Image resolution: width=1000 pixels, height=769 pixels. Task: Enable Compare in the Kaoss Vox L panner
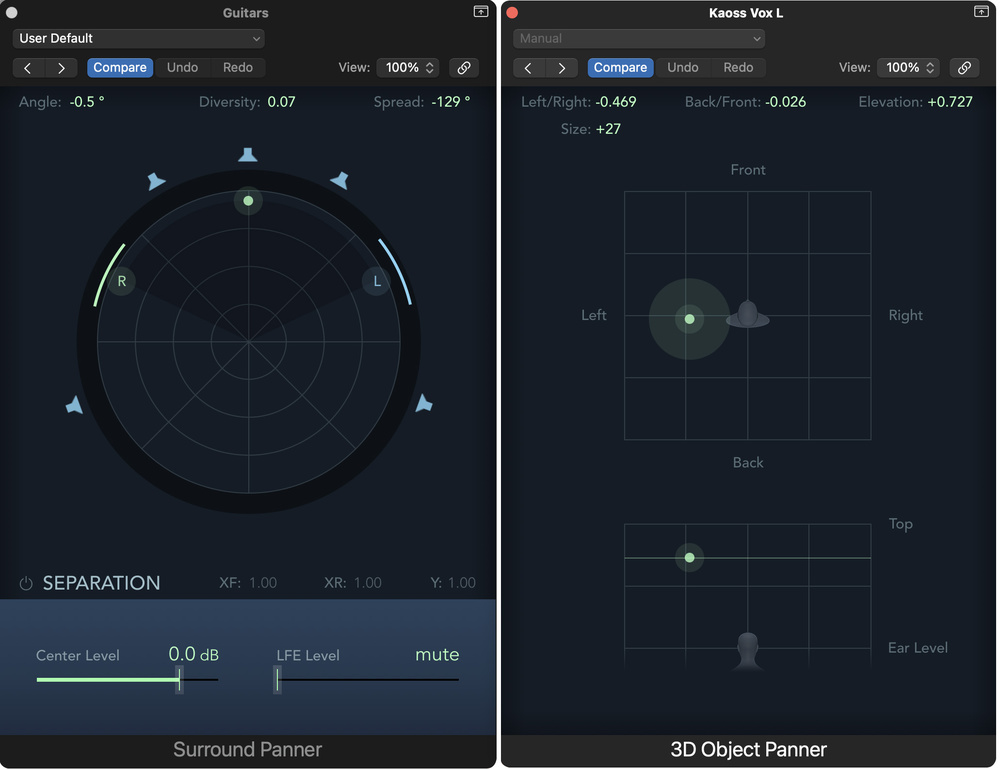[620, 67]
